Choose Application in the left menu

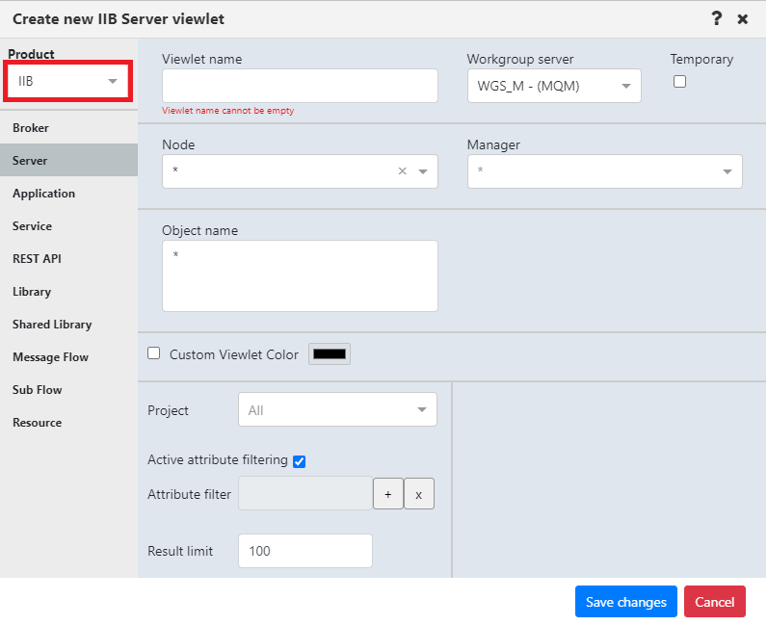click(69, 193)
